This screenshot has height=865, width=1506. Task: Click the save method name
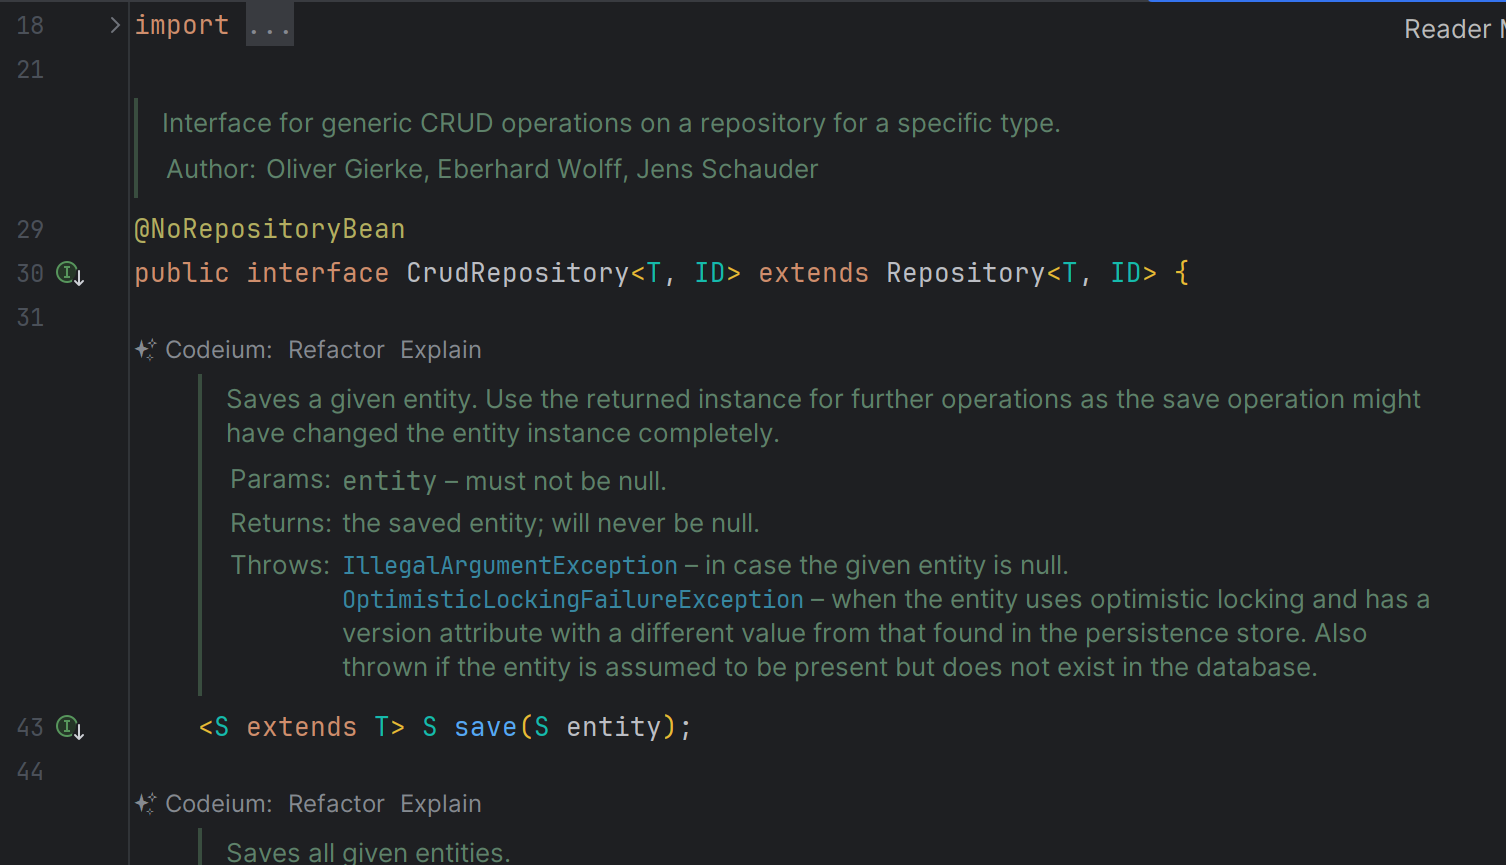click(x=486, y=727)
